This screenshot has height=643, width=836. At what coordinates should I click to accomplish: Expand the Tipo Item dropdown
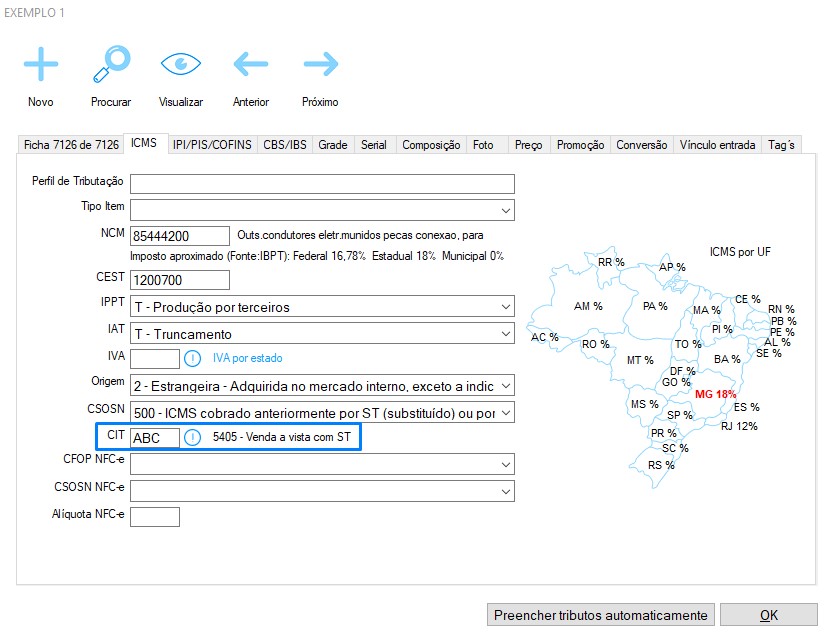point(505,210)
